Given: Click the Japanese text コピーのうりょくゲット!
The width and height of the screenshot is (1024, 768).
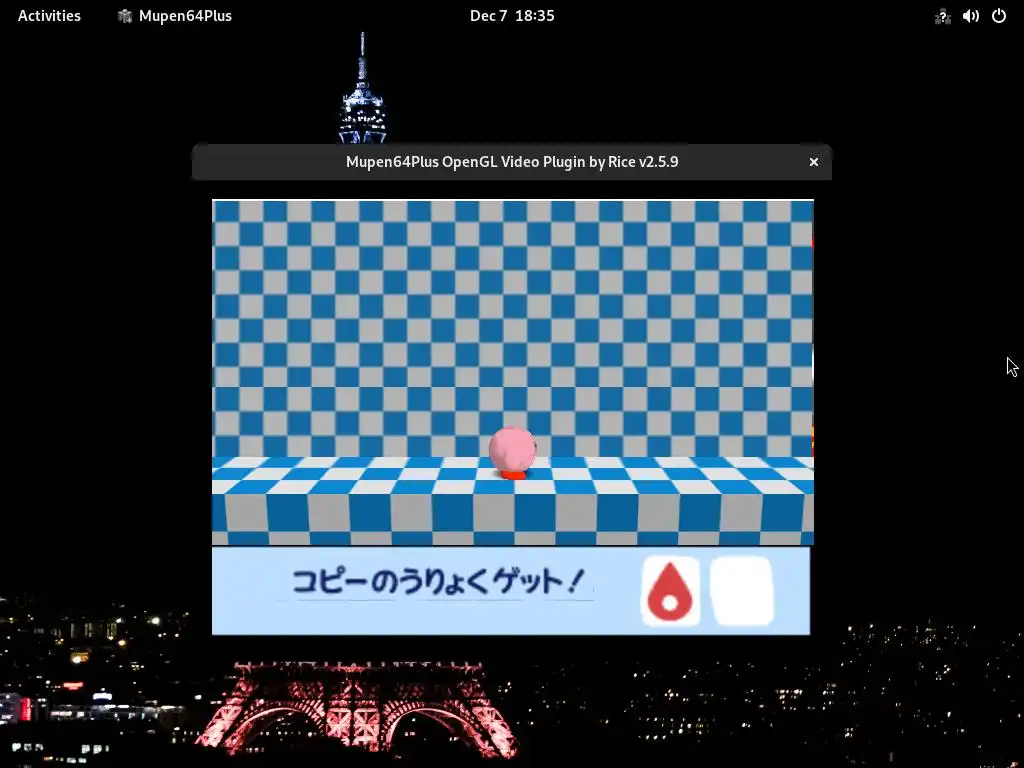Looking at the screenshot, I should (x=438, y=582).
